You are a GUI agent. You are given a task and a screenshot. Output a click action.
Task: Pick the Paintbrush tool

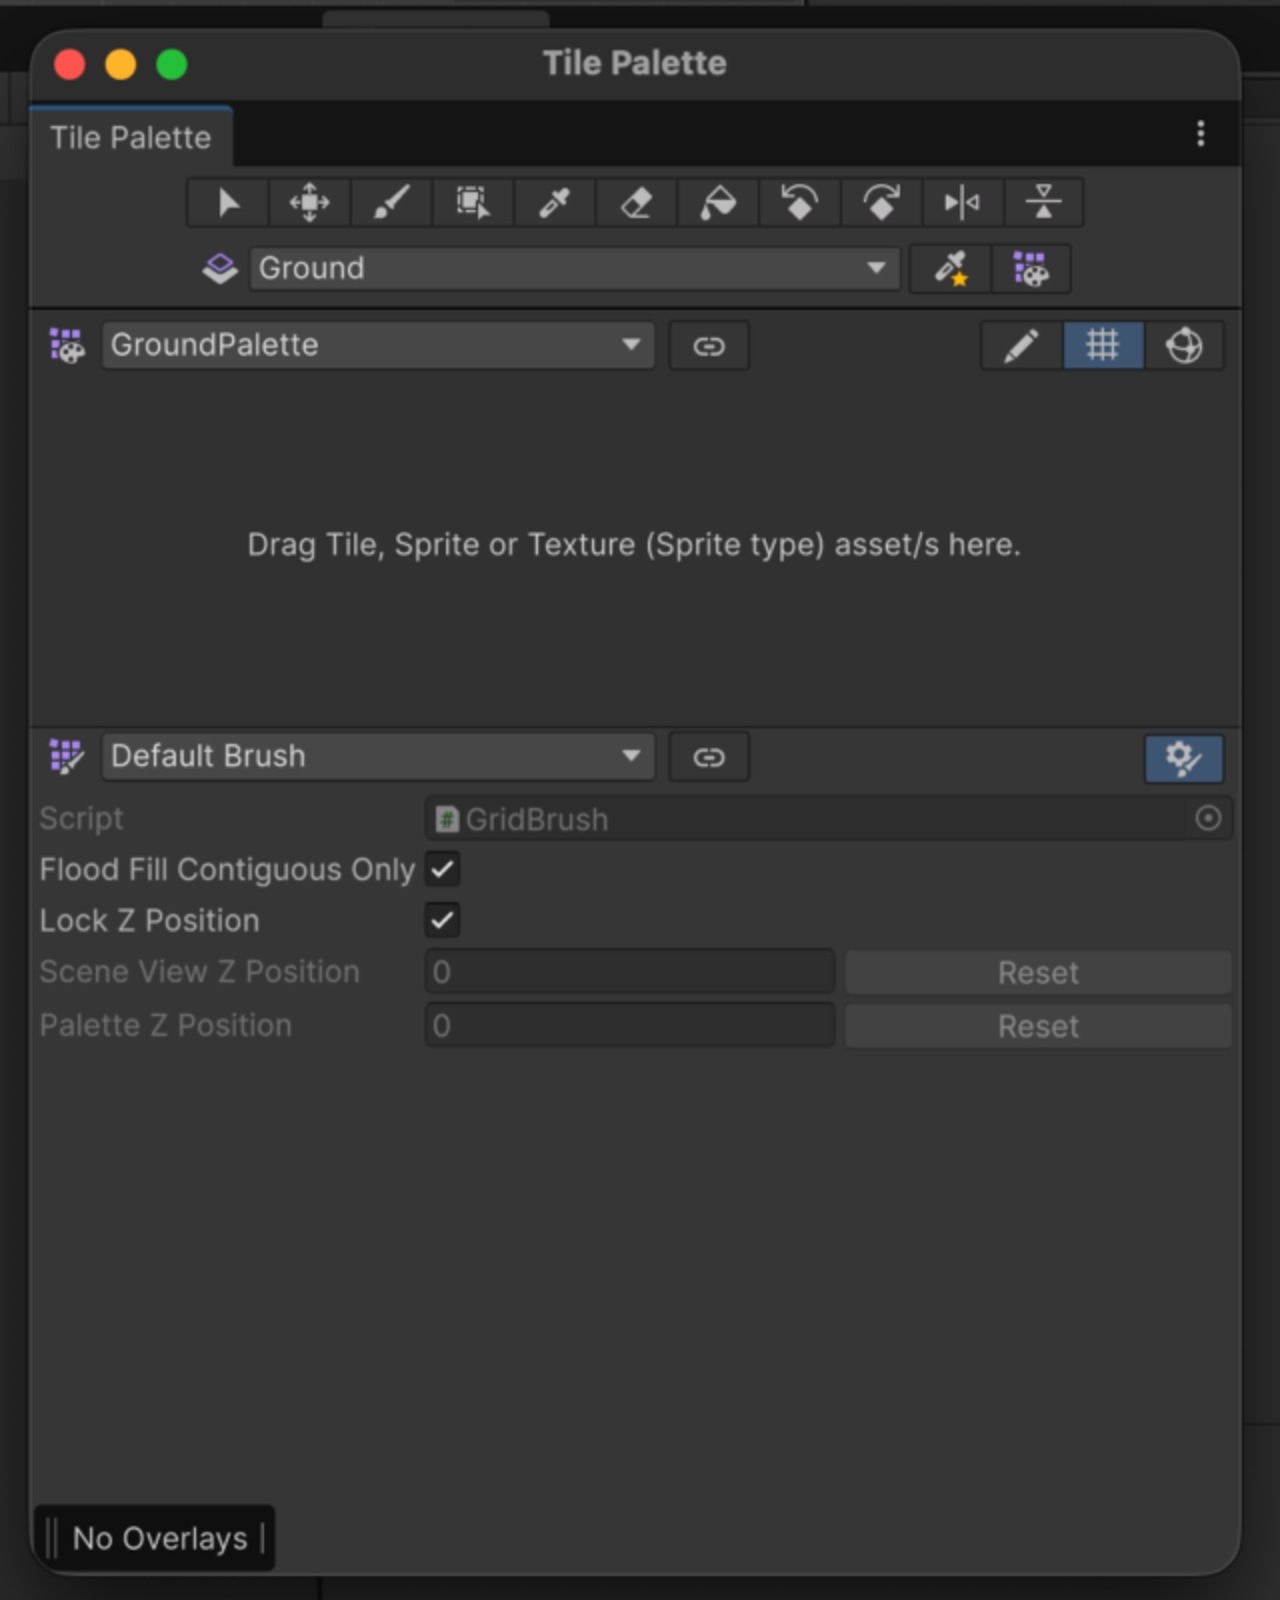392,203
